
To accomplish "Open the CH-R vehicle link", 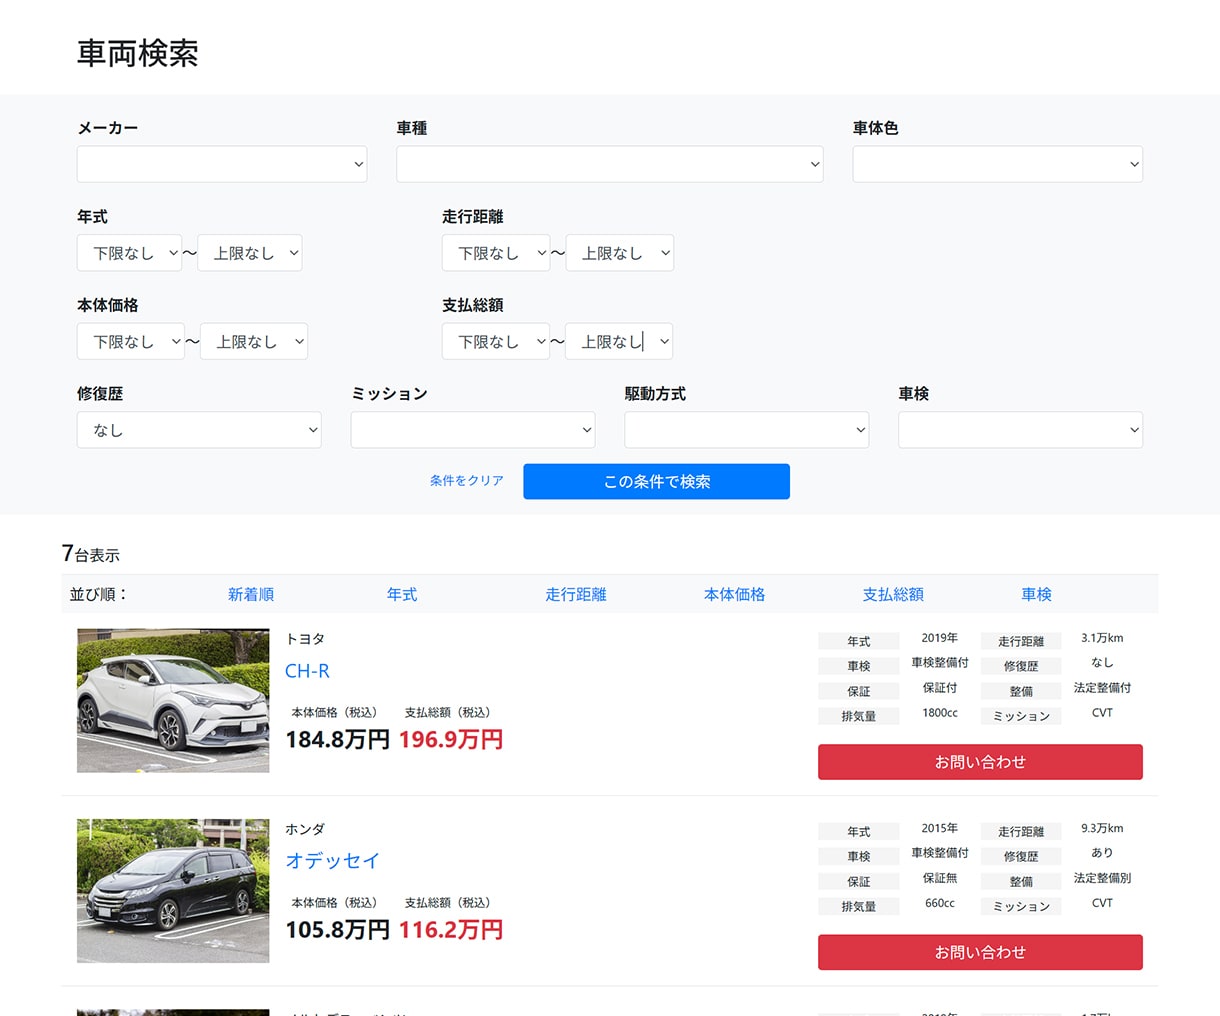I will click(307, 671).
